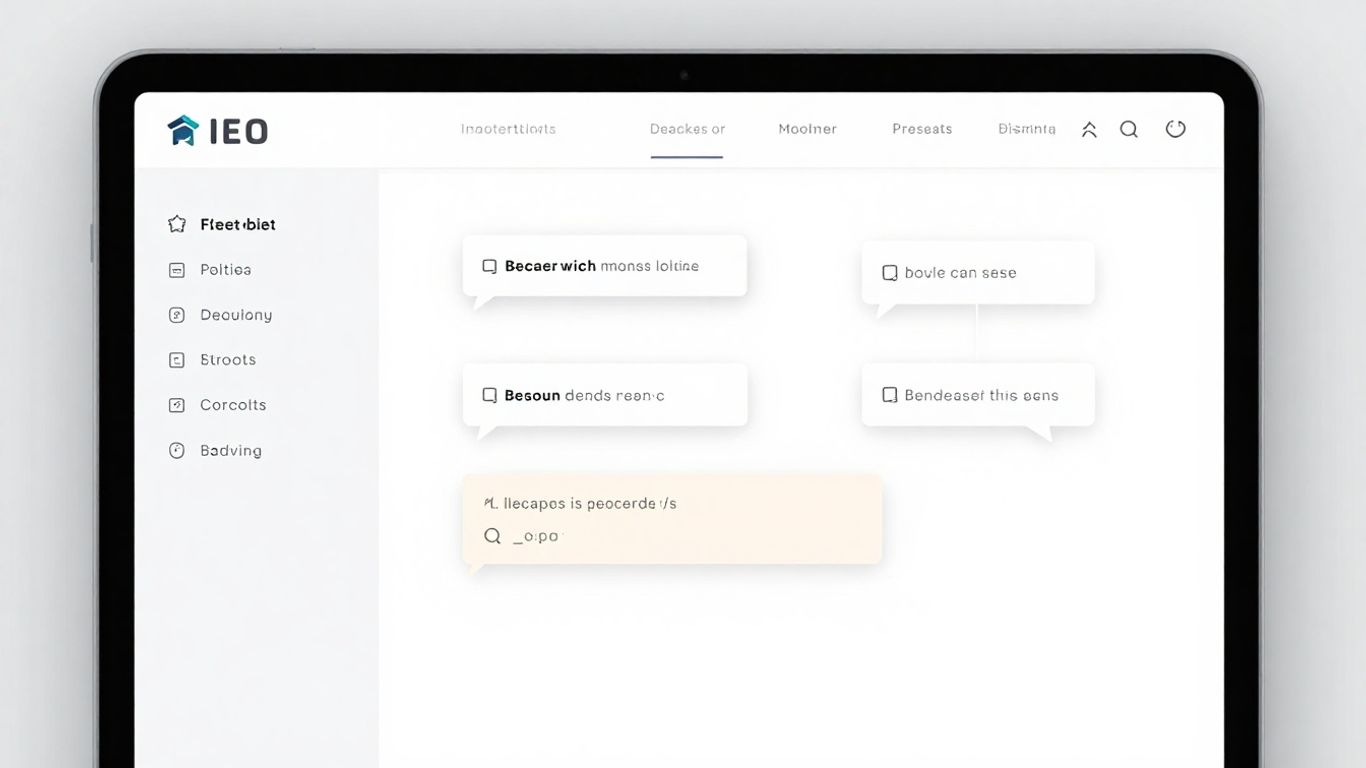Viewport: 1366px width, 768px height.
Task: Click the header search magnifier icon
Action: (1129, 129)
